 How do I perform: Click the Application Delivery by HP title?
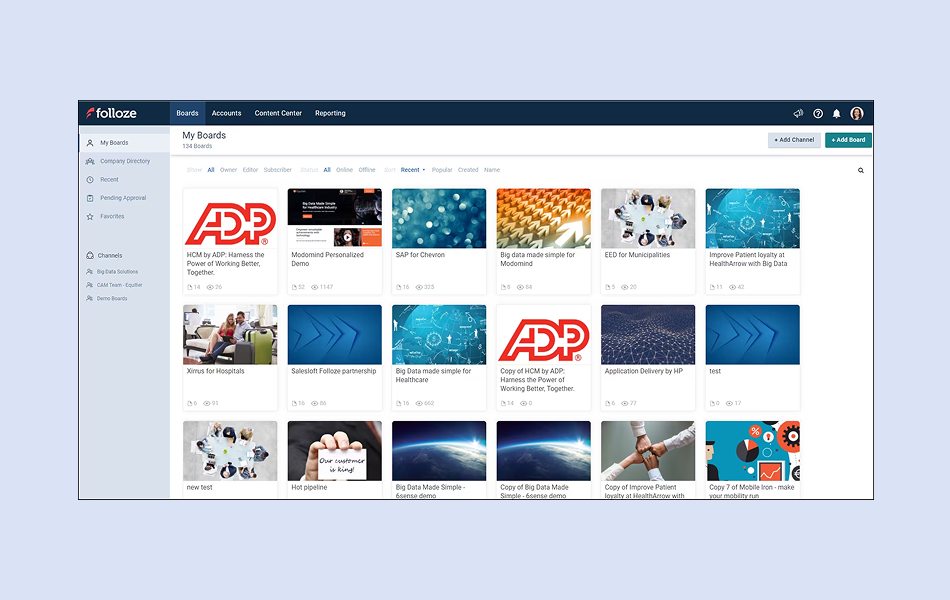pyautogui.click(x=643, y=372)
